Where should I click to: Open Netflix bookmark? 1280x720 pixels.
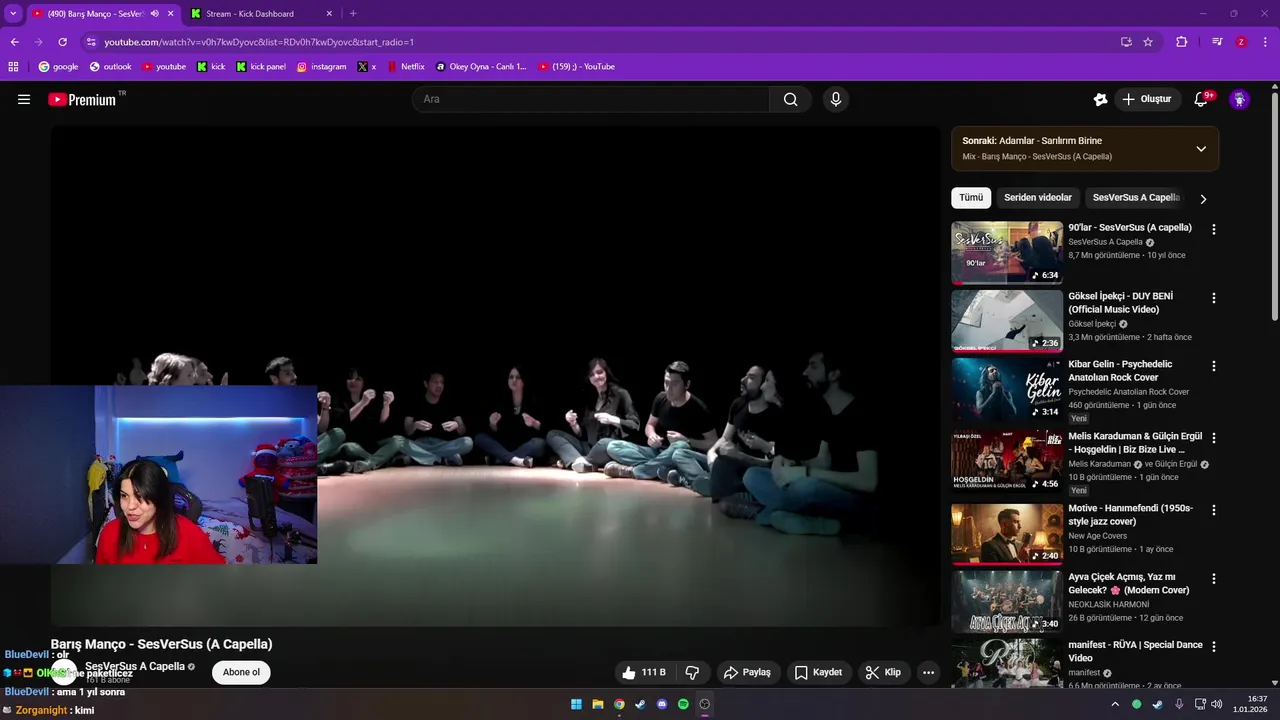(404, 67)
